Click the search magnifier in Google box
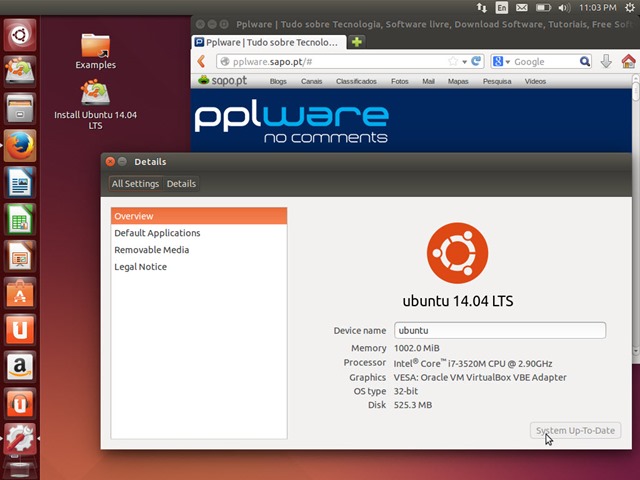Screen dimensions: 640x480 584,61
